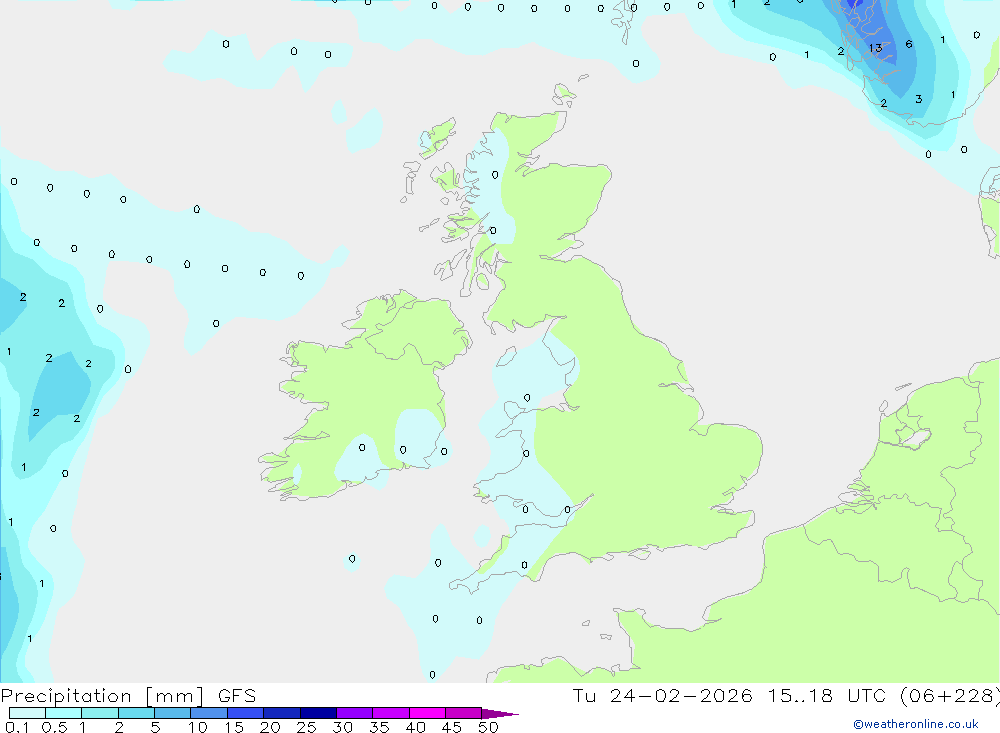The width and height of the screenshot is (1000, 733).
Task: Click legend swatch between 2 and 5
Action: click(136, 713)
